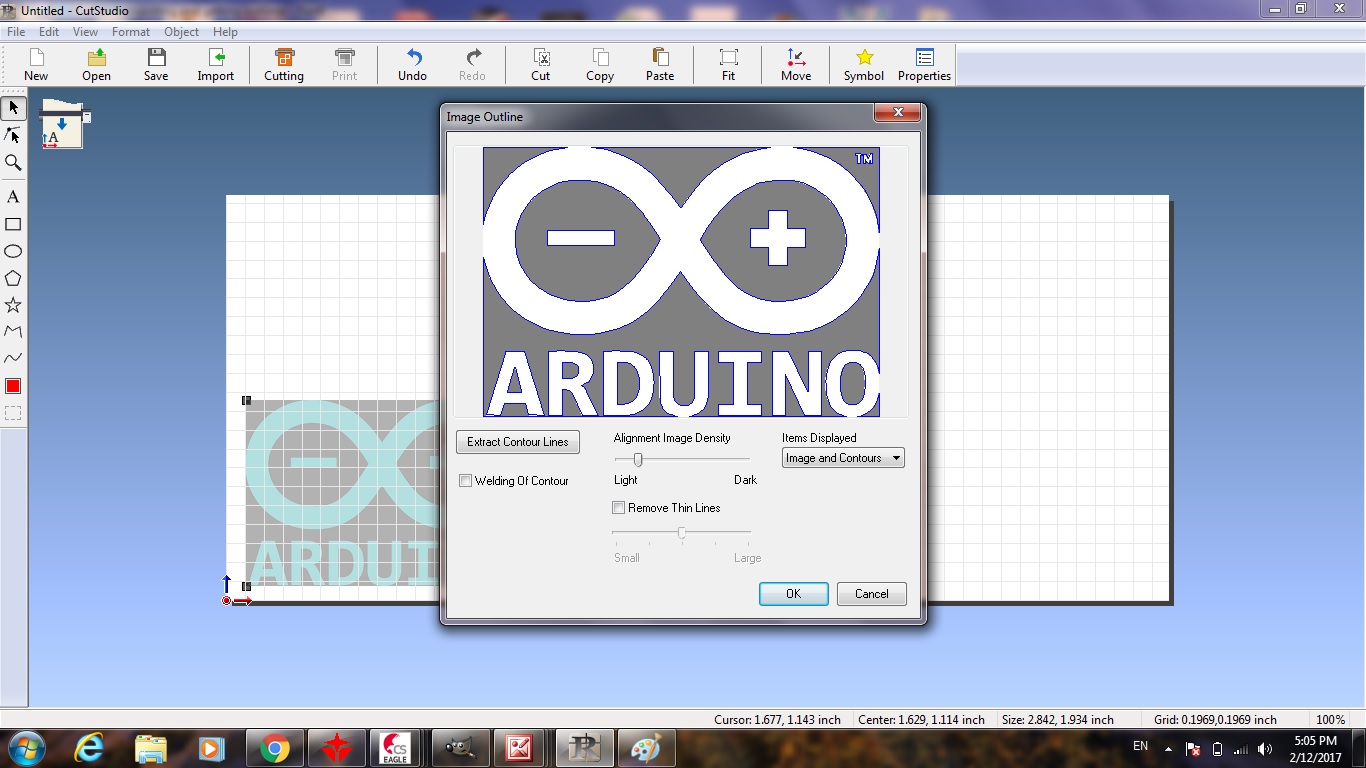Click the Undo arrow icon
The image size is (1366, 768).
click(x=412, y=65)
